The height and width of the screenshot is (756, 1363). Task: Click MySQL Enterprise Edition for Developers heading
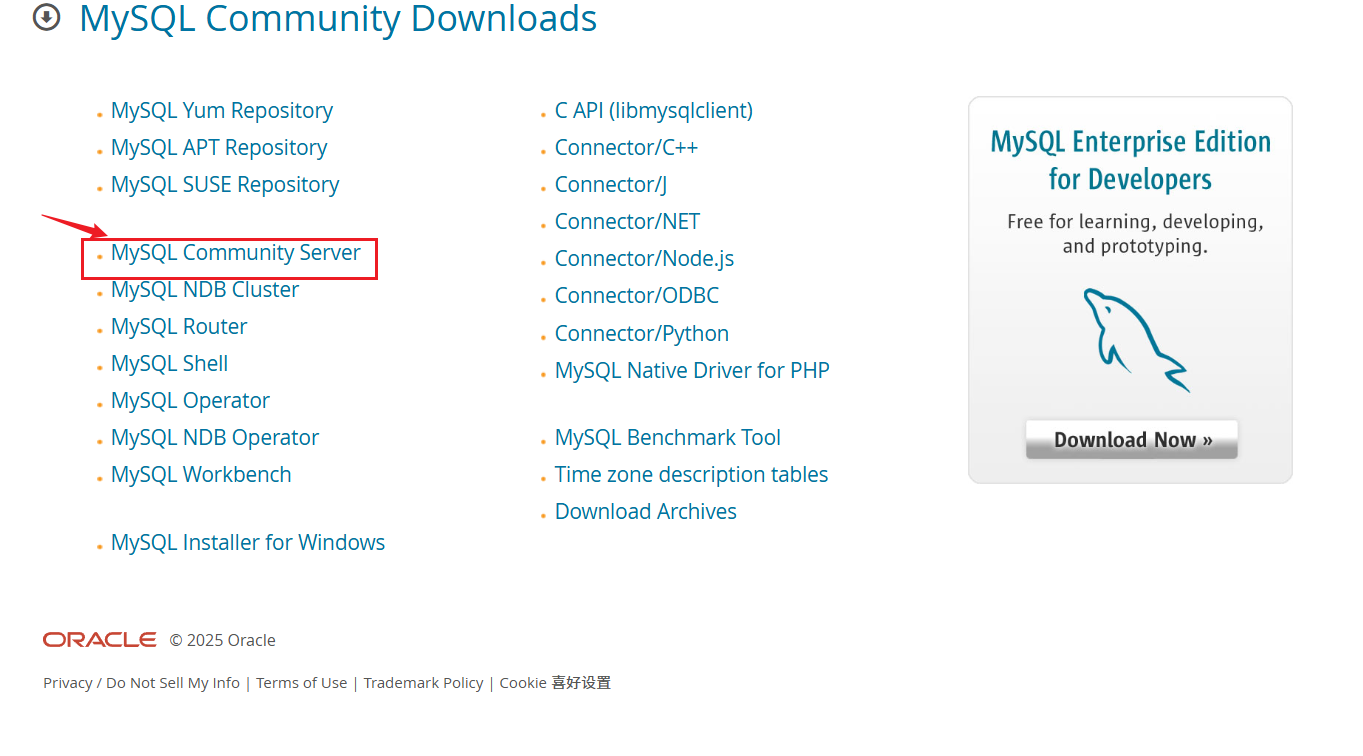pyautogui.click(x=1130, y=160)
